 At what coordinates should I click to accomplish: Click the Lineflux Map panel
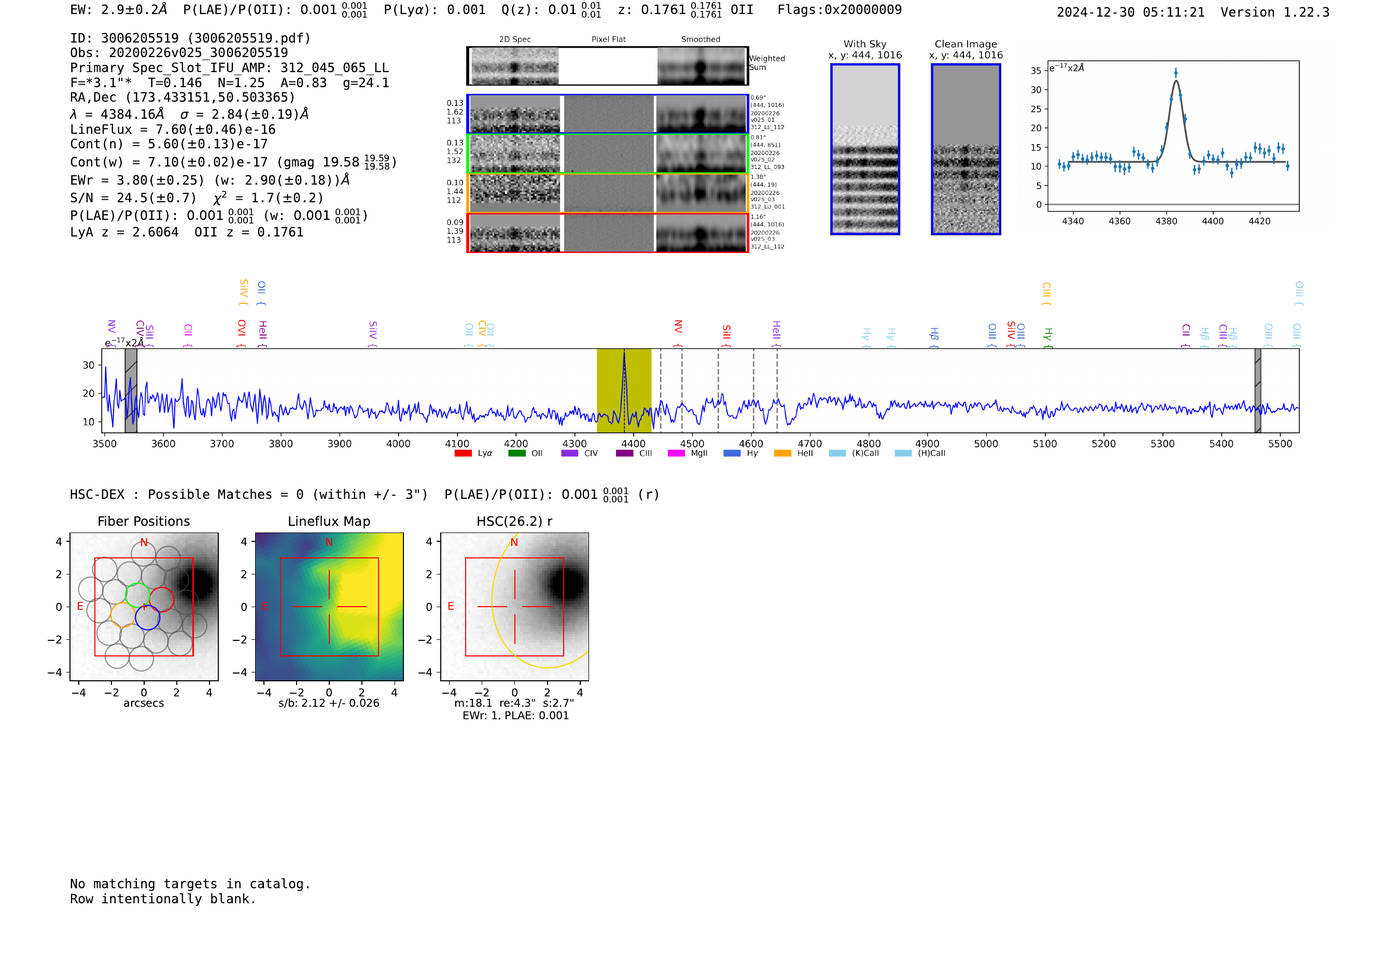pyautogui.click(x=329, y=607)
